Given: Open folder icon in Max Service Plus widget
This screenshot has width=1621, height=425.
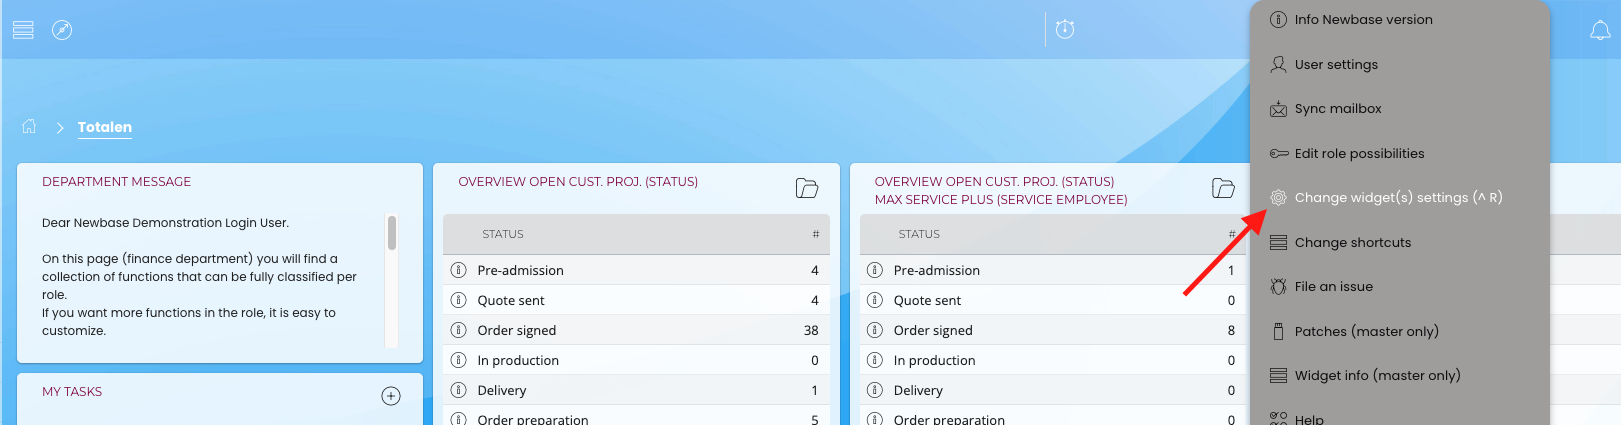Looking at the screenshot, I should [x=1223, y=188].
